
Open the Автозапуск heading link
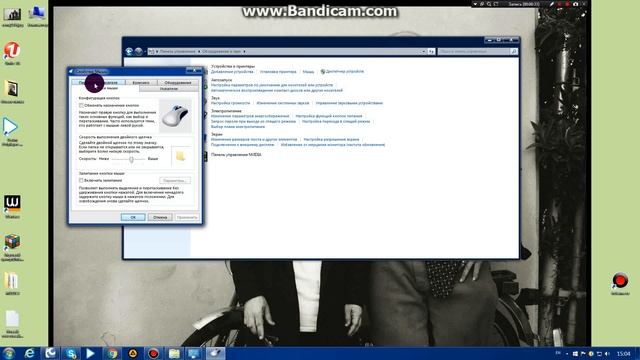pyautogui.click(x=221, y=80)
